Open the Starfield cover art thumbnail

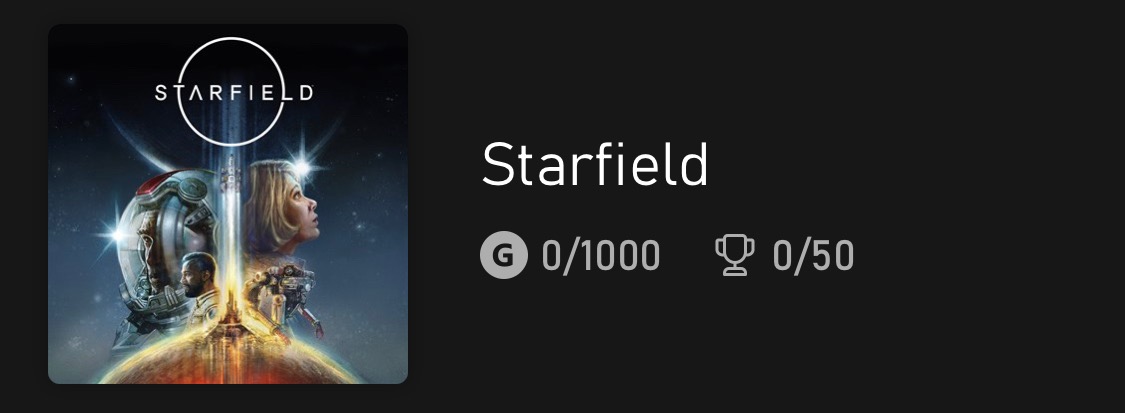tap(228, 204)
